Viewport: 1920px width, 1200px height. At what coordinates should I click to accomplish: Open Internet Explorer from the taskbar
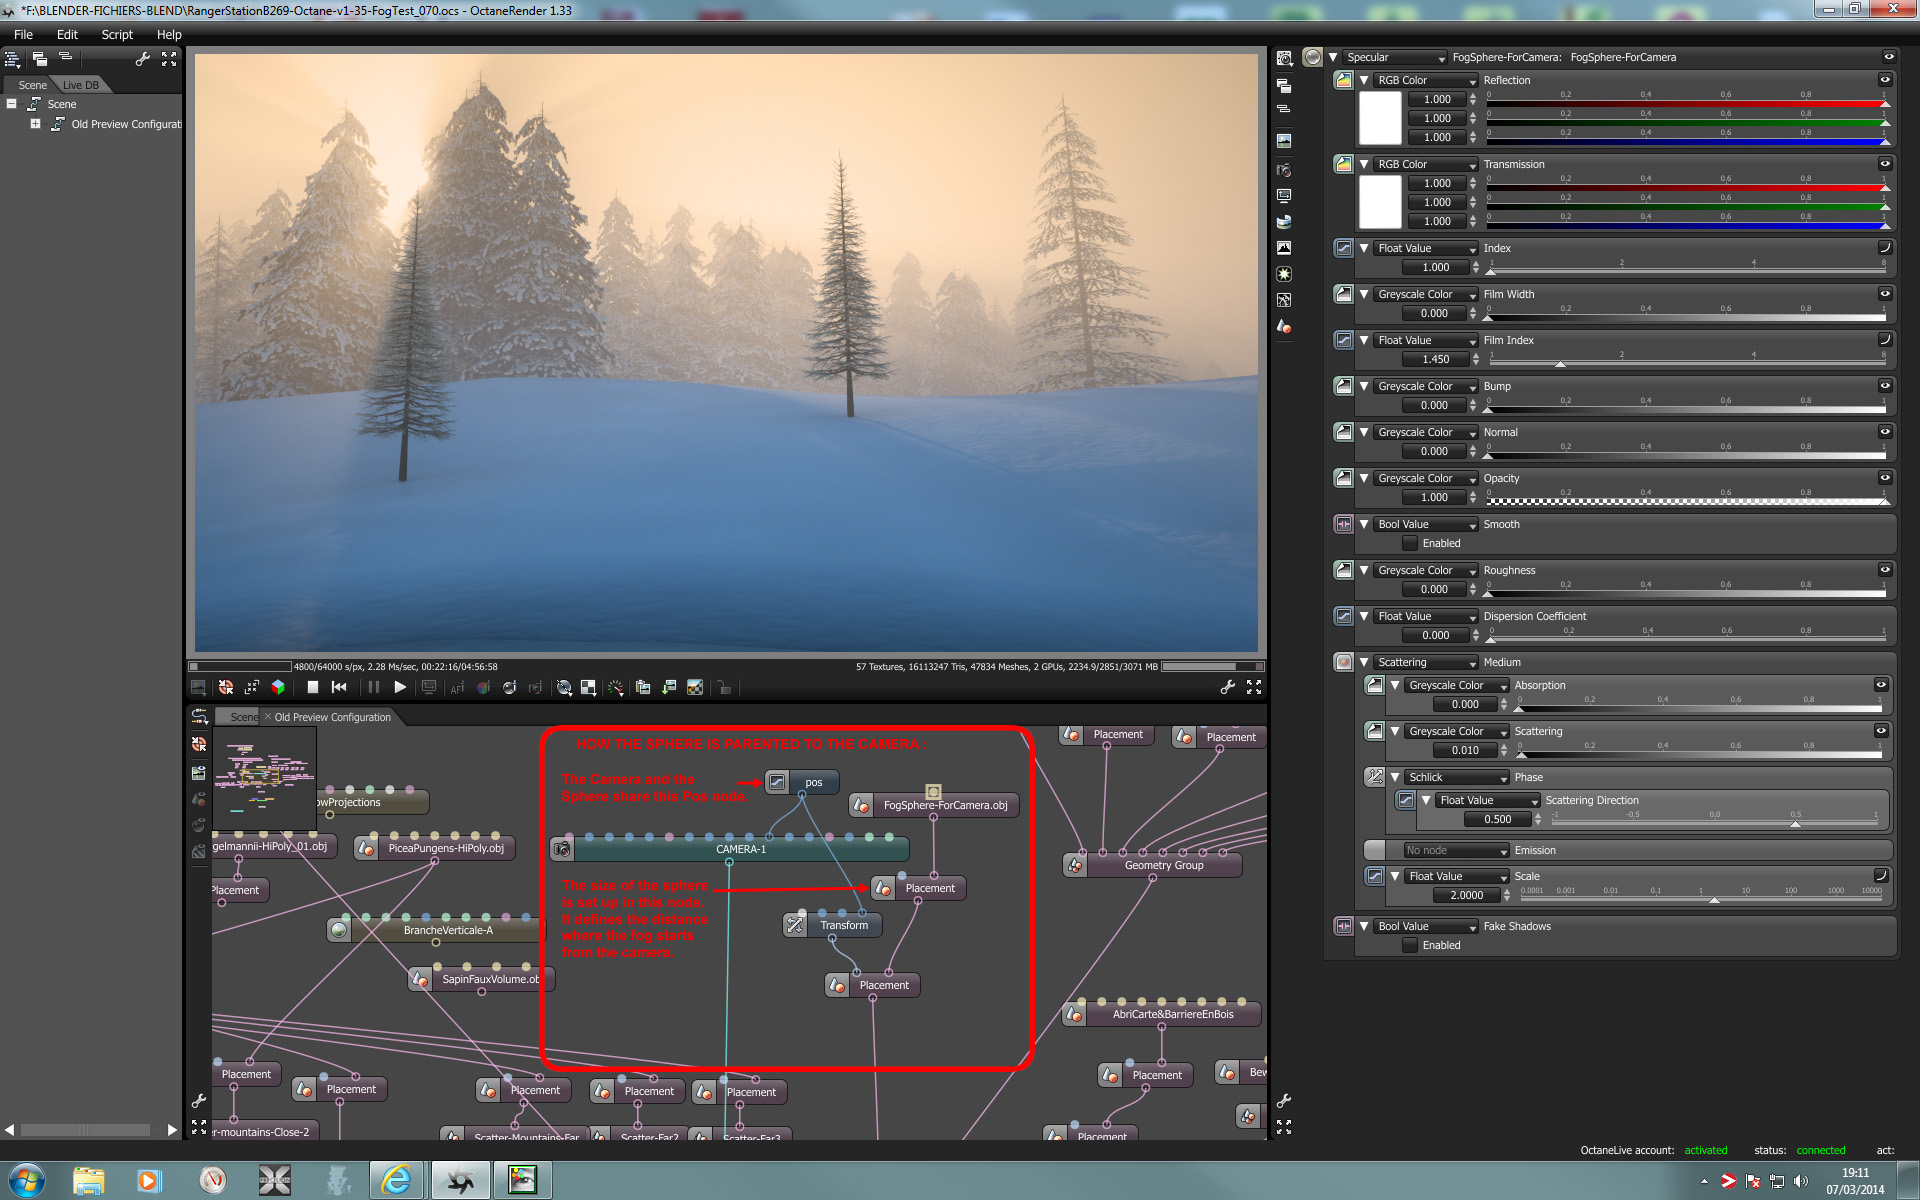click(x=396, y=1180)
